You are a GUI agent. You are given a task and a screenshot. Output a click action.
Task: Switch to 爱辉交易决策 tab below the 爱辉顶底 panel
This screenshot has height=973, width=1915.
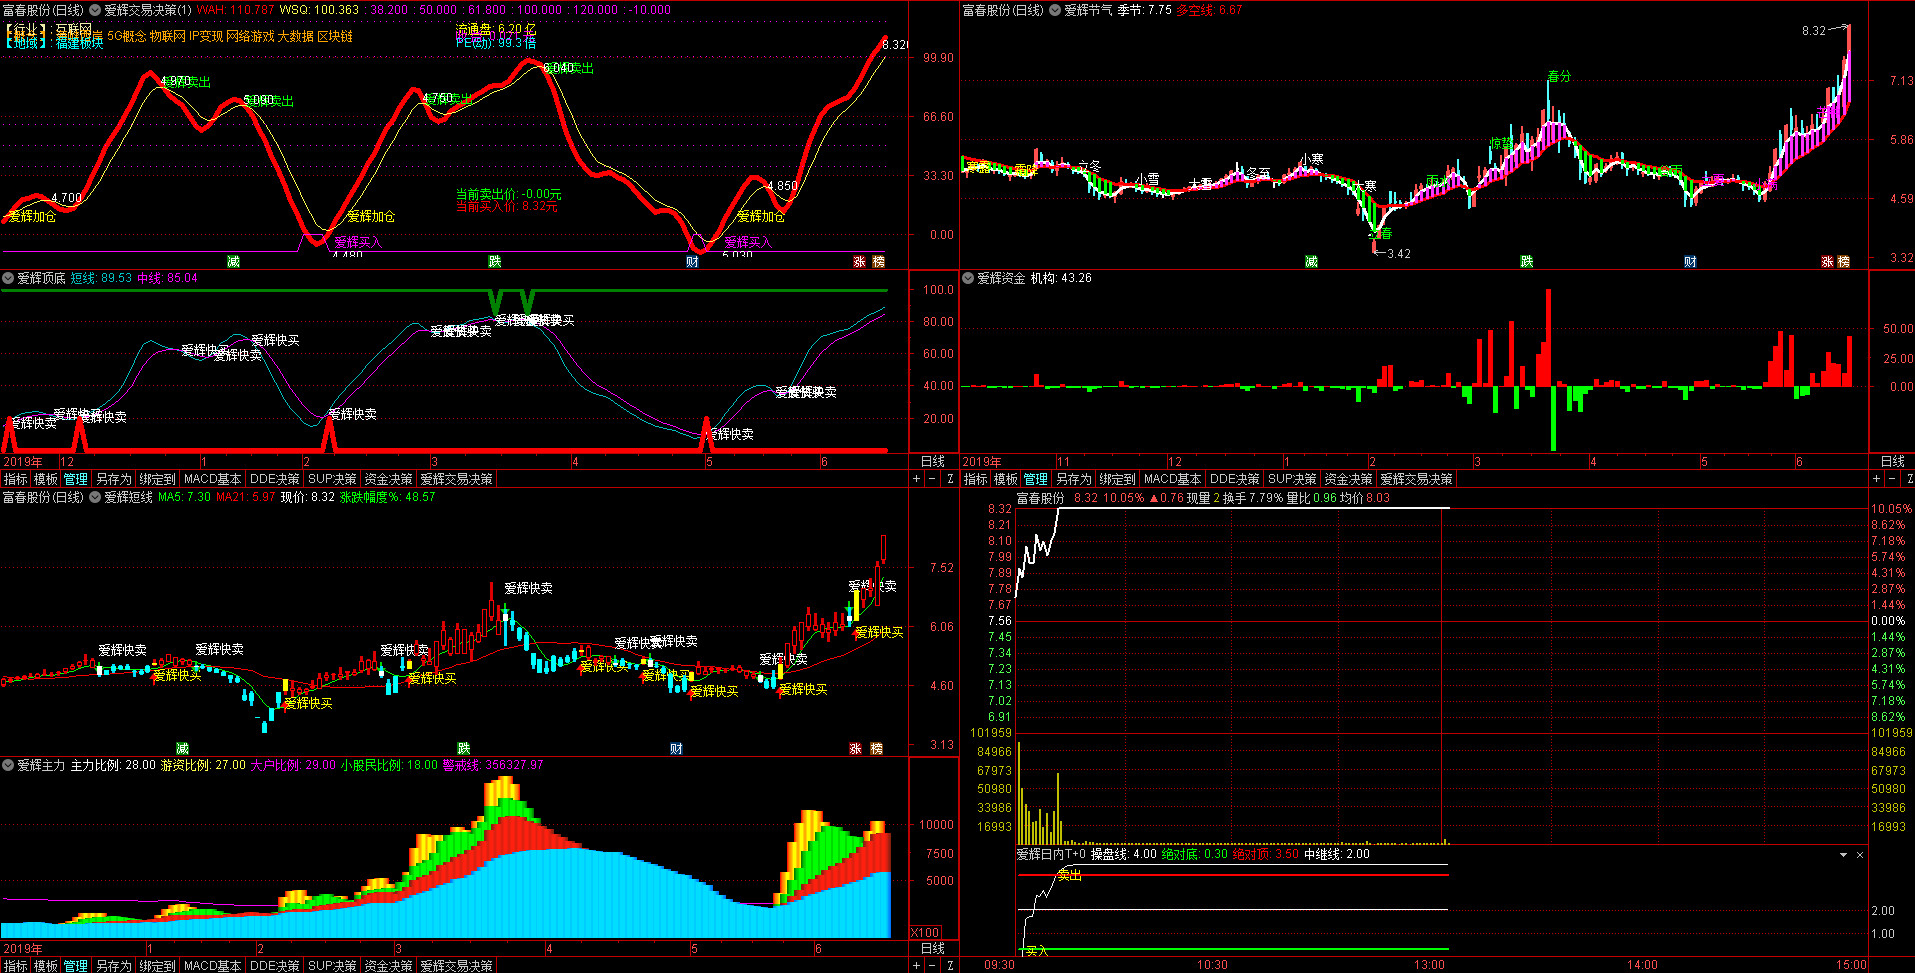pyautogui.click(x=456, y=479)
